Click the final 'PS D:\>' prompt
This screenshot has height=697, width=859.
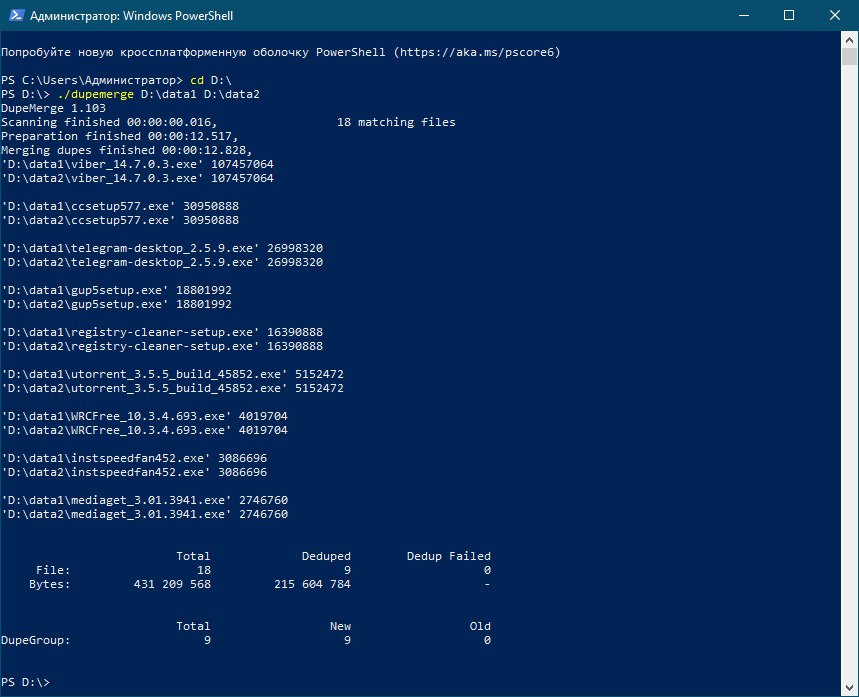click(x=25, y=682)
